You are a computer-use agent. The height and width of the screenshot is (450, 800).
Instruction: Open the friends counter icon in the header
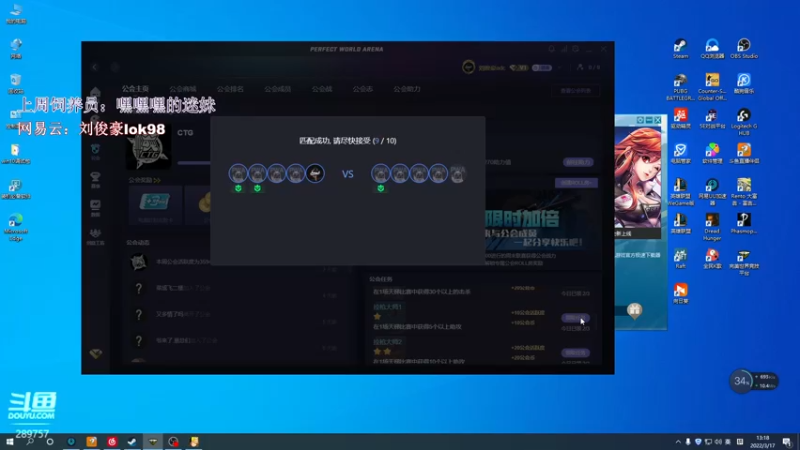coord(588,67)
